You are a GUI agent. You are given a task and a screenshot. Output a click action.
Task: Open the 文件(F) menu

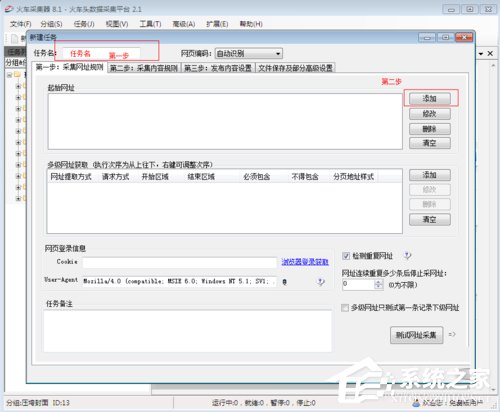20,24
